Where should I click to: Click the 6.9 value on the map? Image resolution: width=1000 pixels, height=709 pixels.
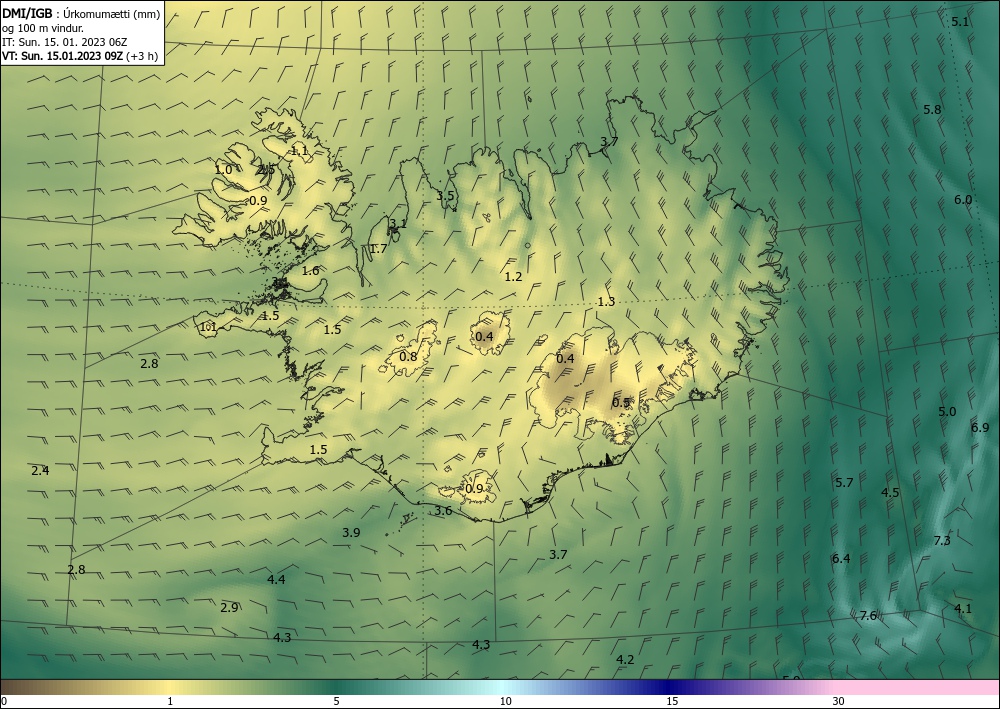[x=980, y=427]
